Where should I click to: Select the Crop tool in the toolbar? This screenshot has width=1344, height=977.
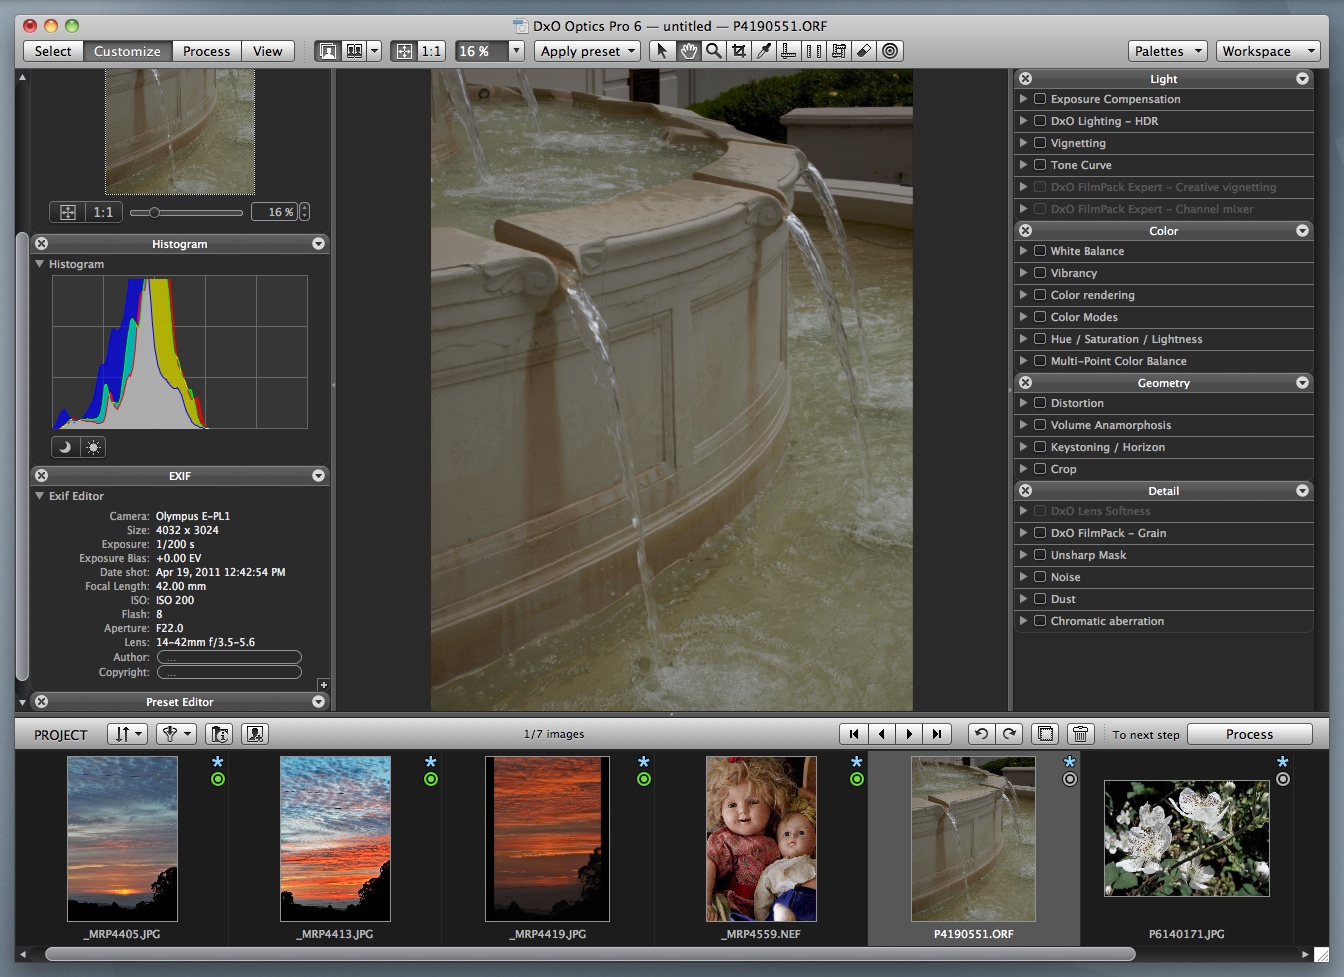(739, 51)
